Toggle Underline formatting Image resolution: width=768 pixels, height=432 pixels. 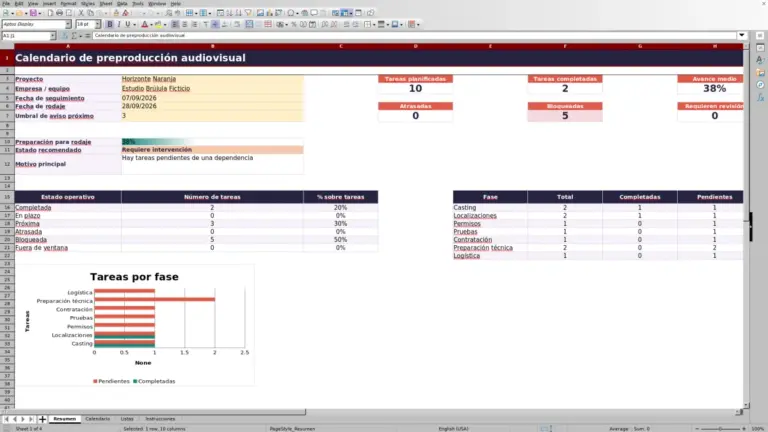(x=128, y=24)
